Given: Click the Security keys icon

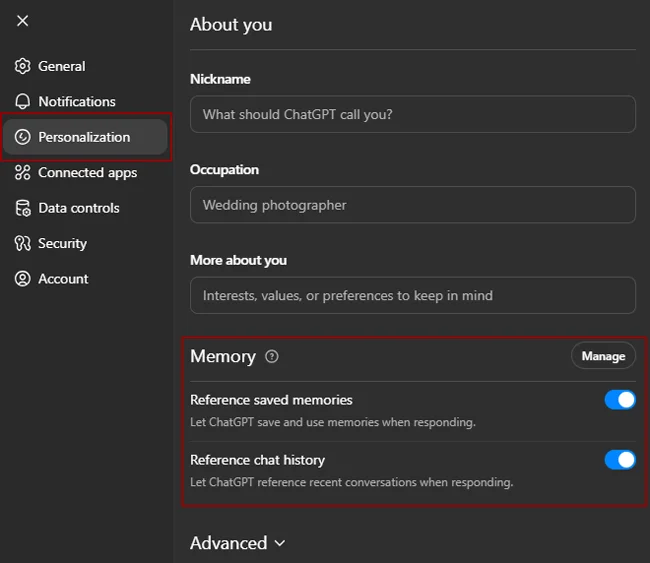Looking at the screenshot, I should (22, 243).
